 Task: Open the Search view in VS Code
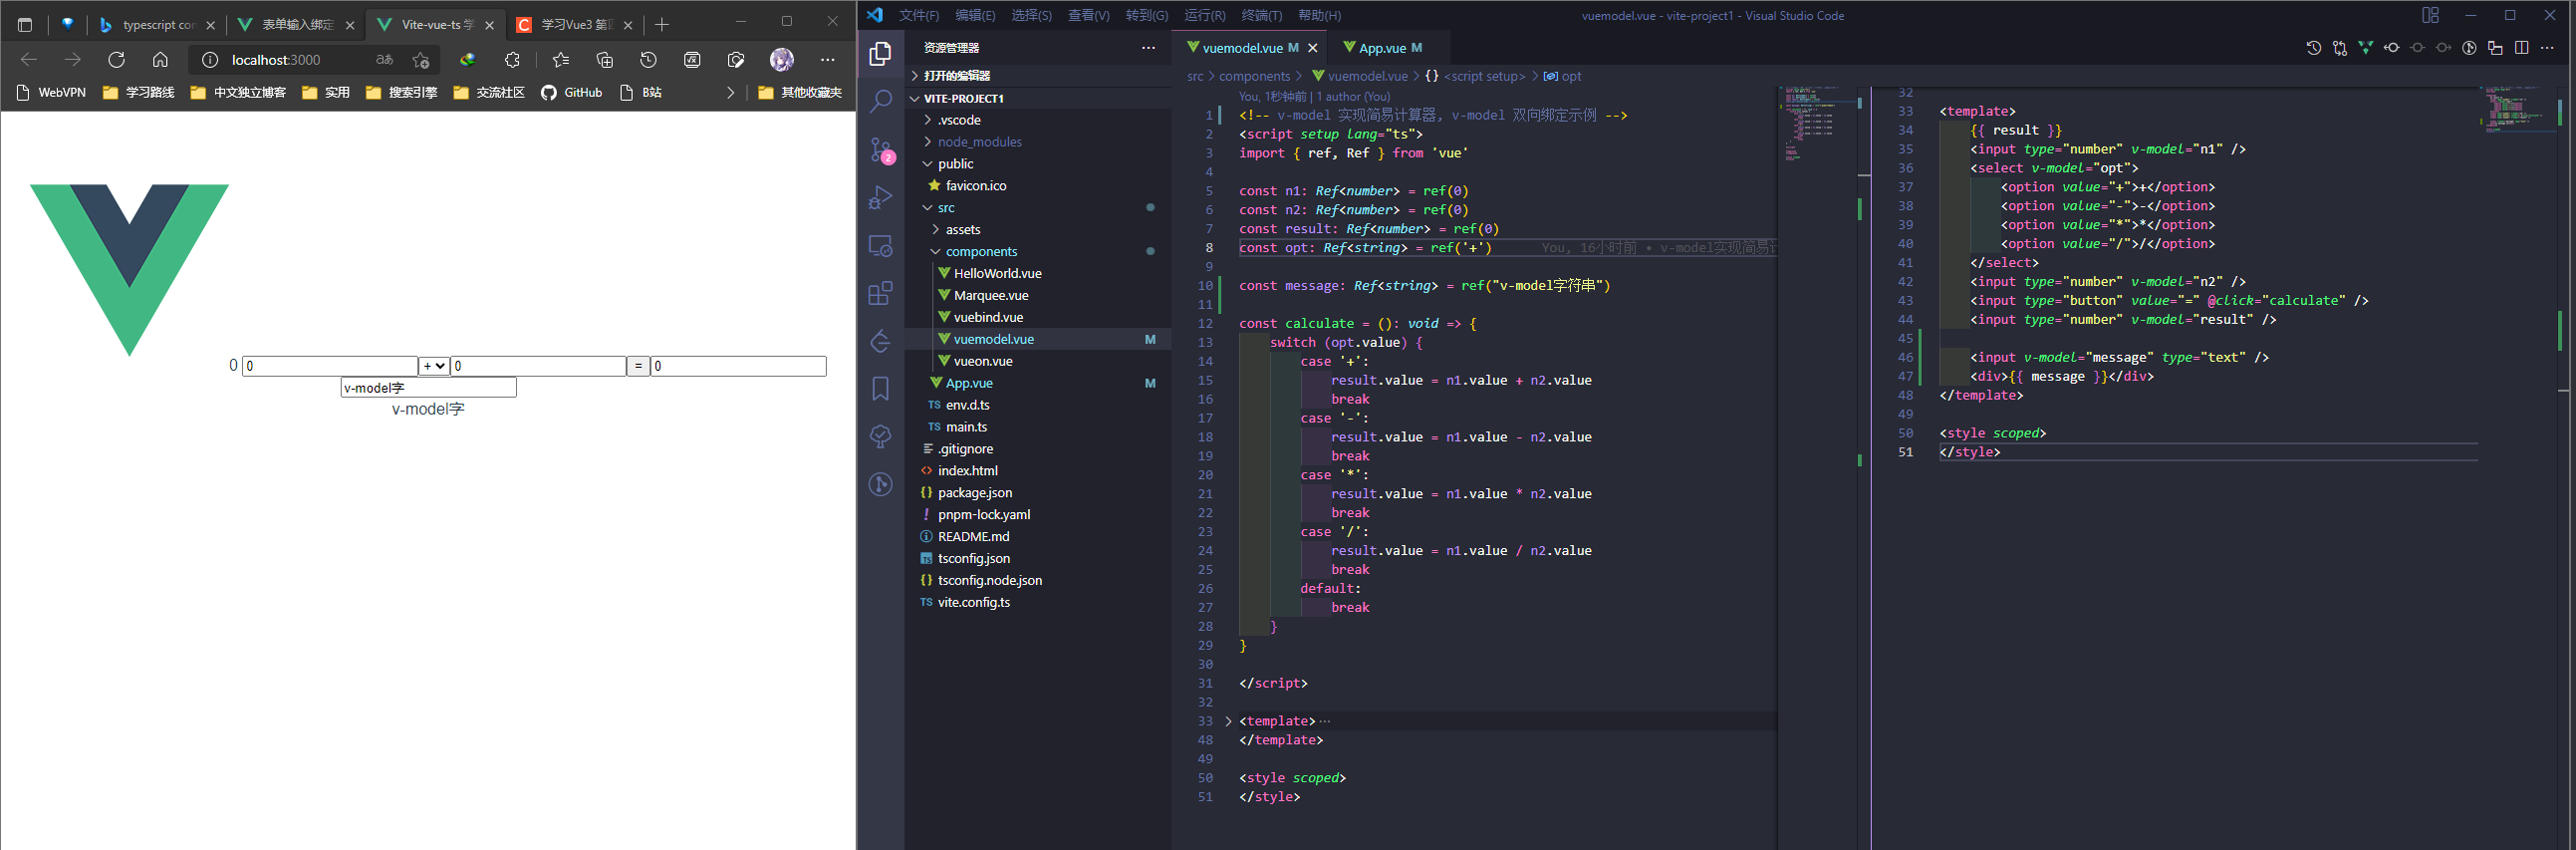pos(880,101)
